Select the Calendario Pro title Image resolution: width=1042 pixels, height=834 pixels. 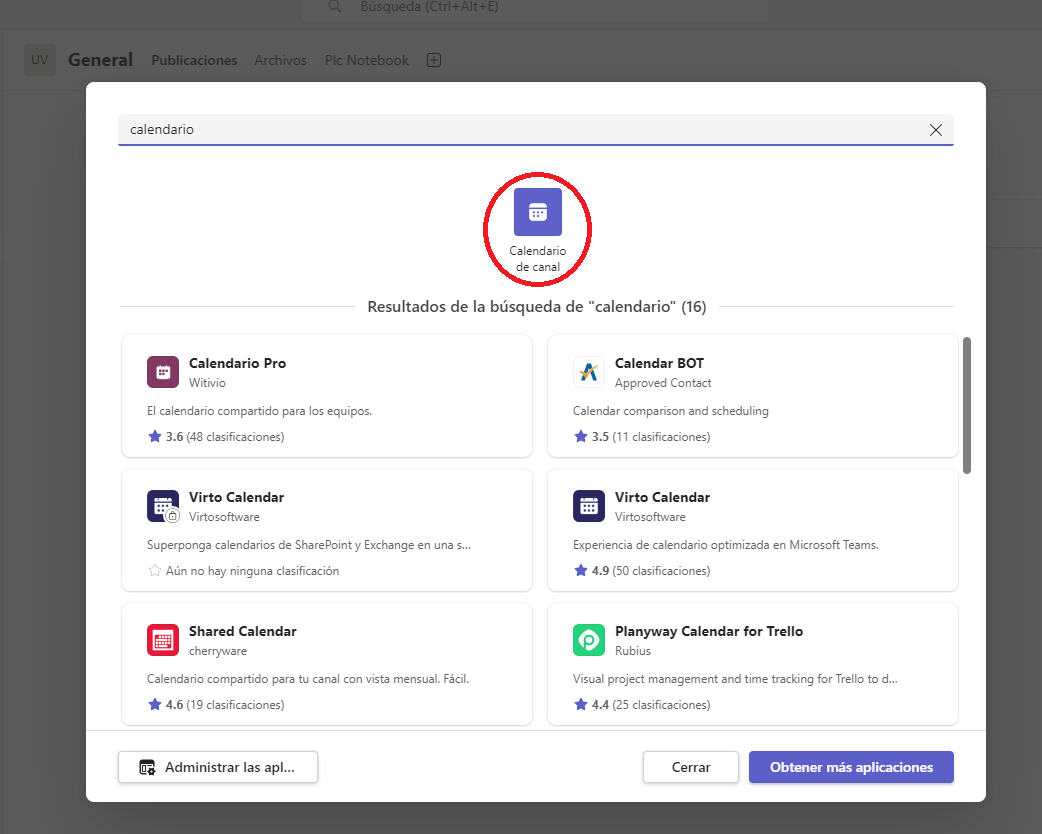click(x=237, y=364)
